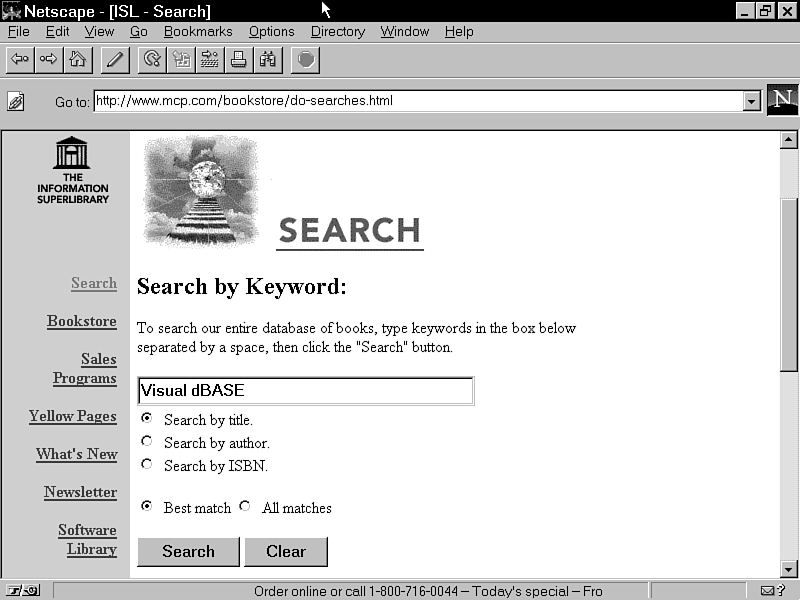Click the Edit pencil toolbar icon
The height and width of the screenshot is (600, 800).
point(115,60)
